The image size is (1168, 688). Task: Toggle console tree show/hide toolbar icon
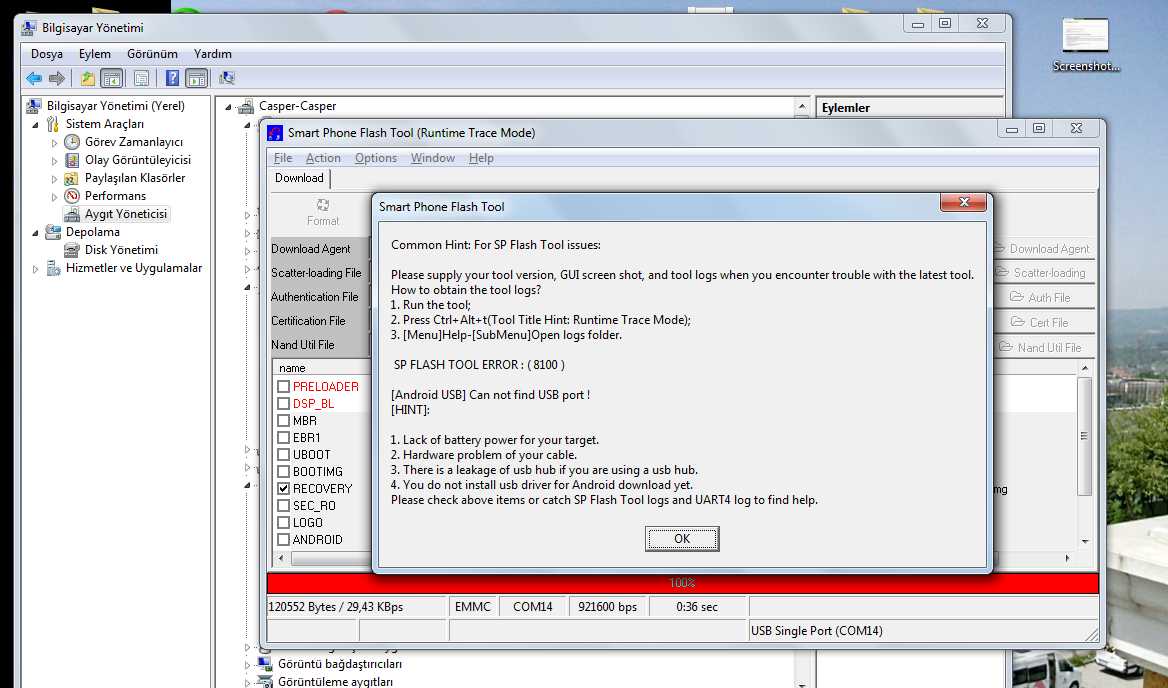(x=112, y=77)
